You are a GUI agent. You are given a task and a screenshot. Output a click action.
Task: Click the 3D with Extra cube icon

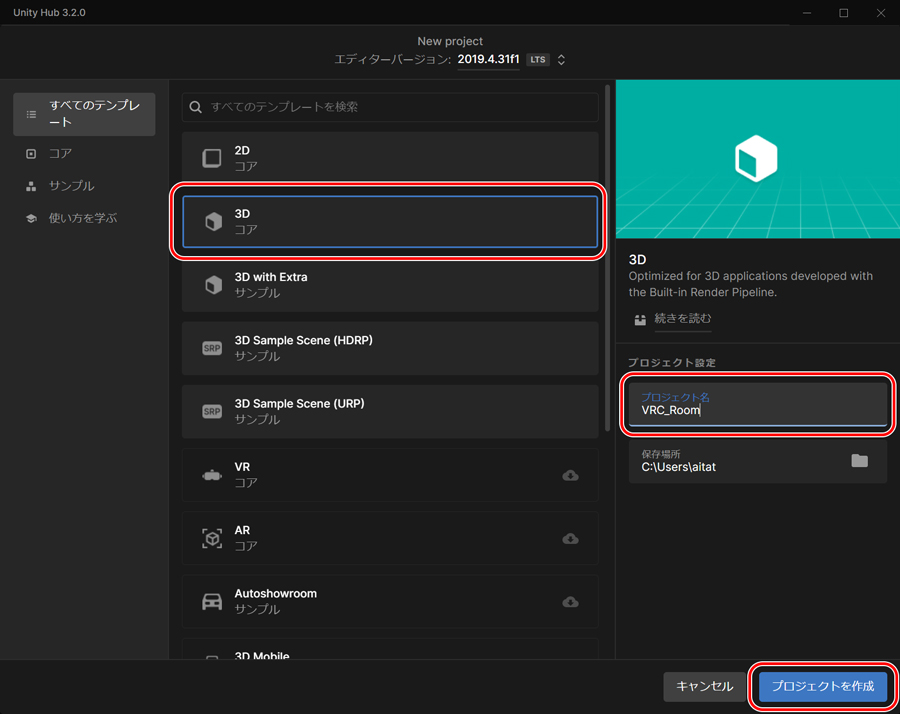click(212, 285)
